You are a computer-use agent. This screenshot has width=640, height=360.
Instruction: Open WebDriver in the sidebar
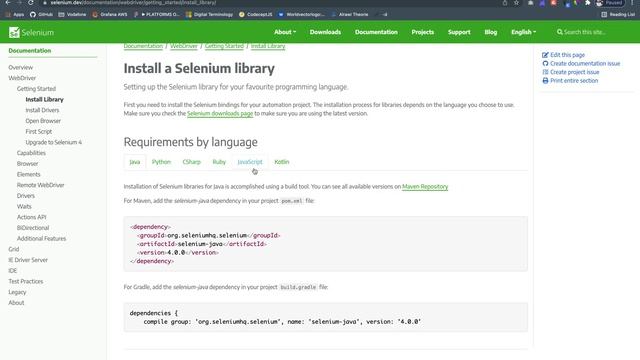point(22,78)
